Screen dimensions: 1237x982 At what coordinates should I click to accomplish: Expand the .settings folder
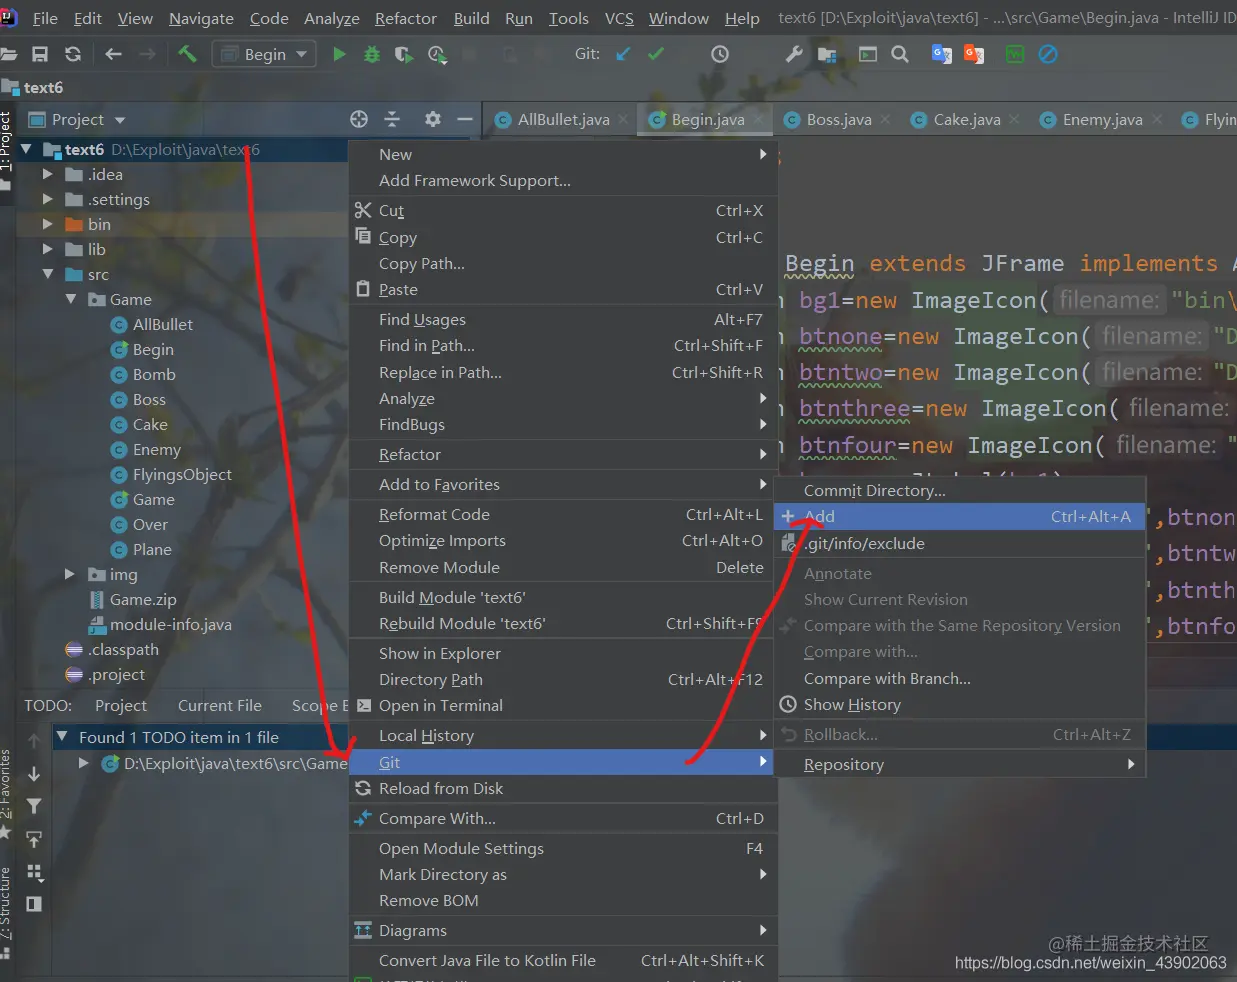(x=48, y=199)
